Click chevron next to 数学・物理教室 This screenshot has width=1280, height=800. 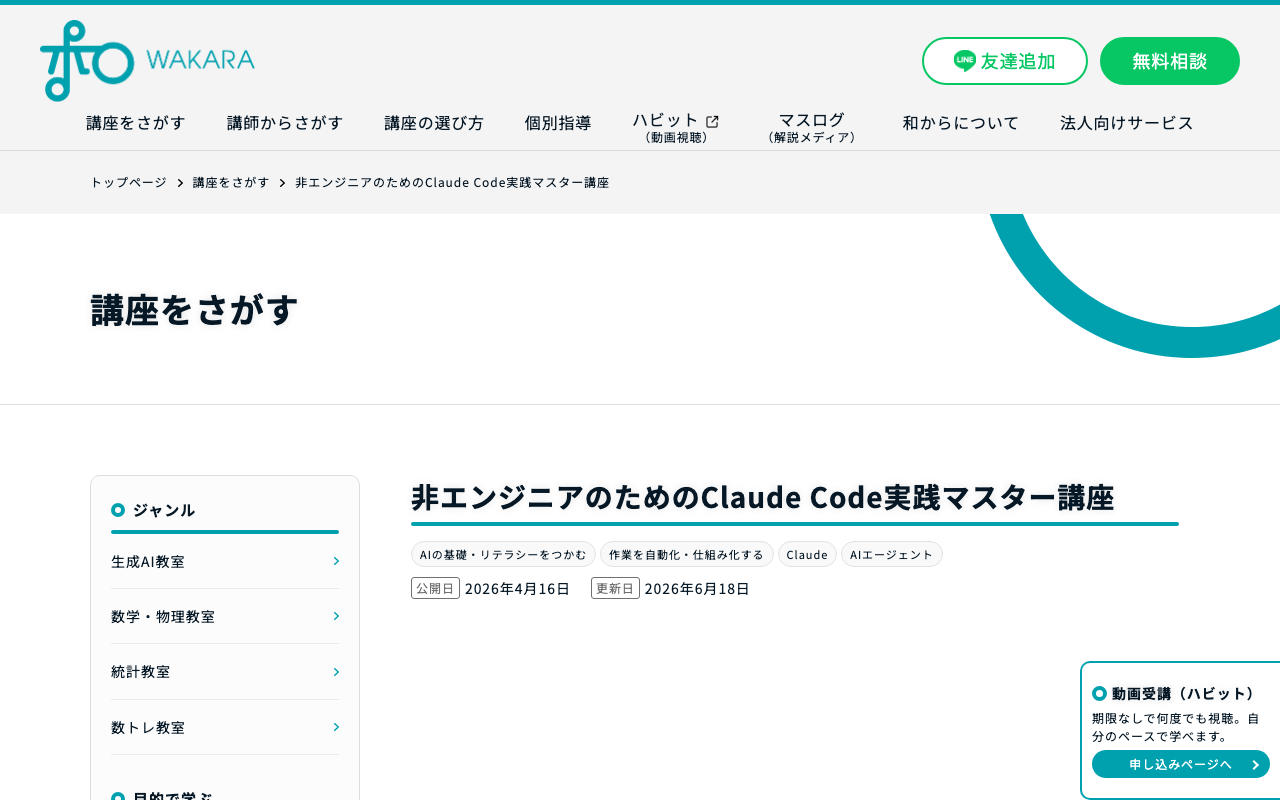click(336, 616)
